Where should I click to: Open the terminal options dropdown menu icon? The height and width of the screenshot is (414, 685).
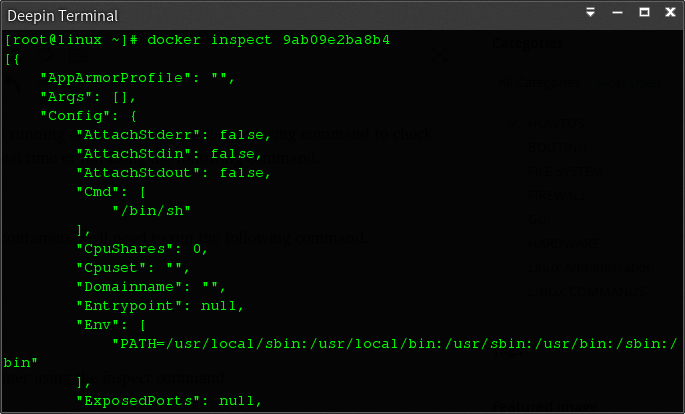tap(591, 13)
